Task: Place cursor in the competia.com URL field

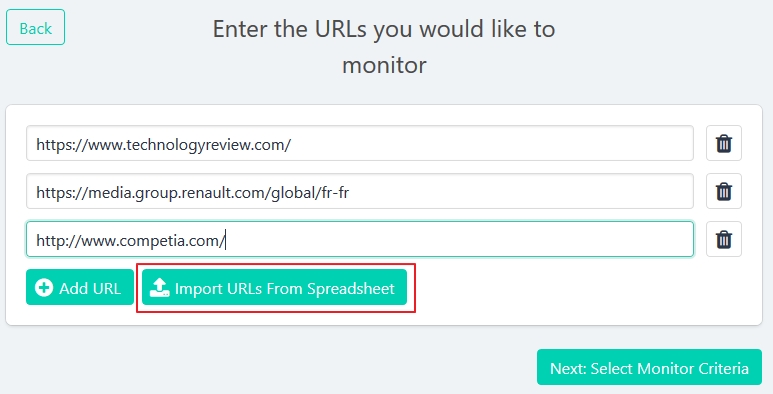Action: click(x=360, y=239)
